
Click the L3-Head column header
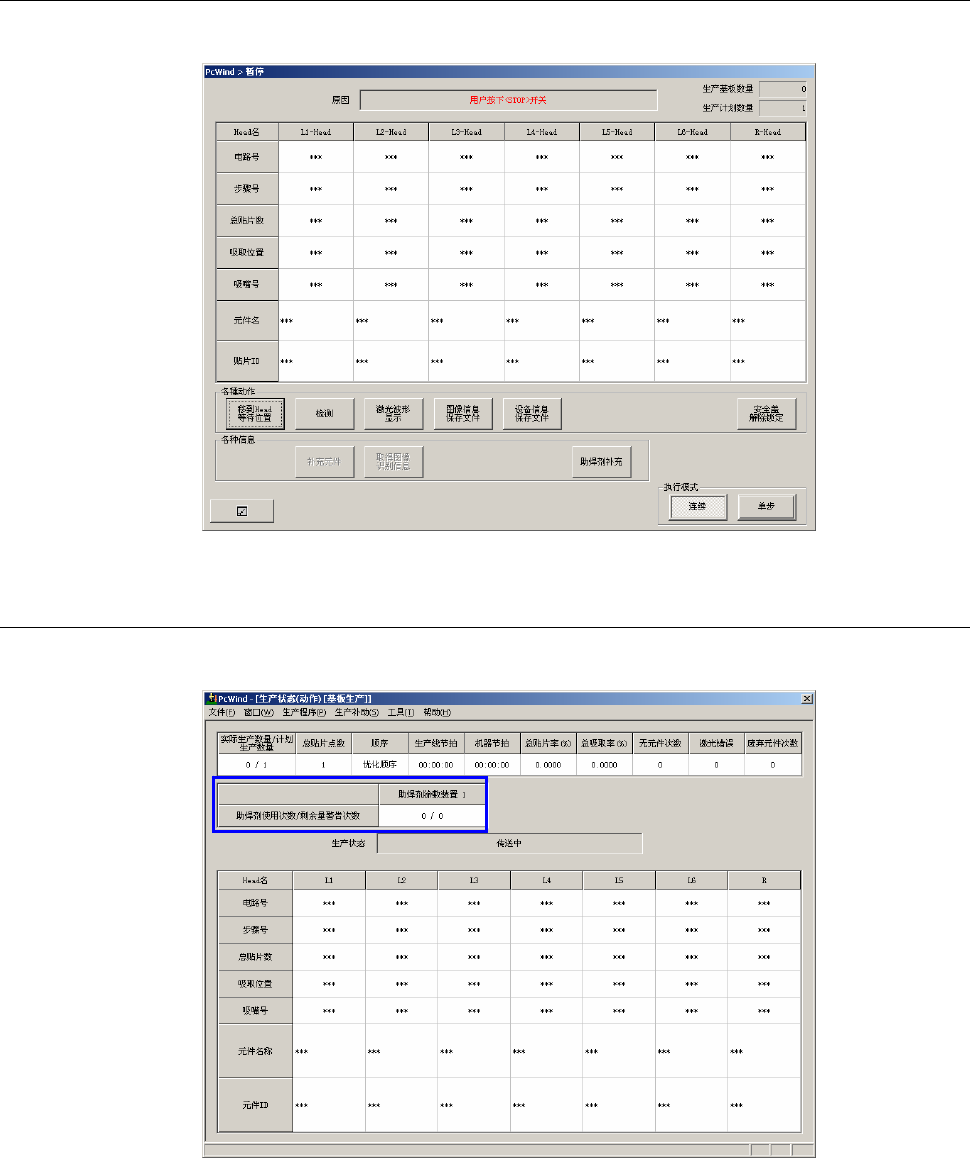(x=466, y=132)
